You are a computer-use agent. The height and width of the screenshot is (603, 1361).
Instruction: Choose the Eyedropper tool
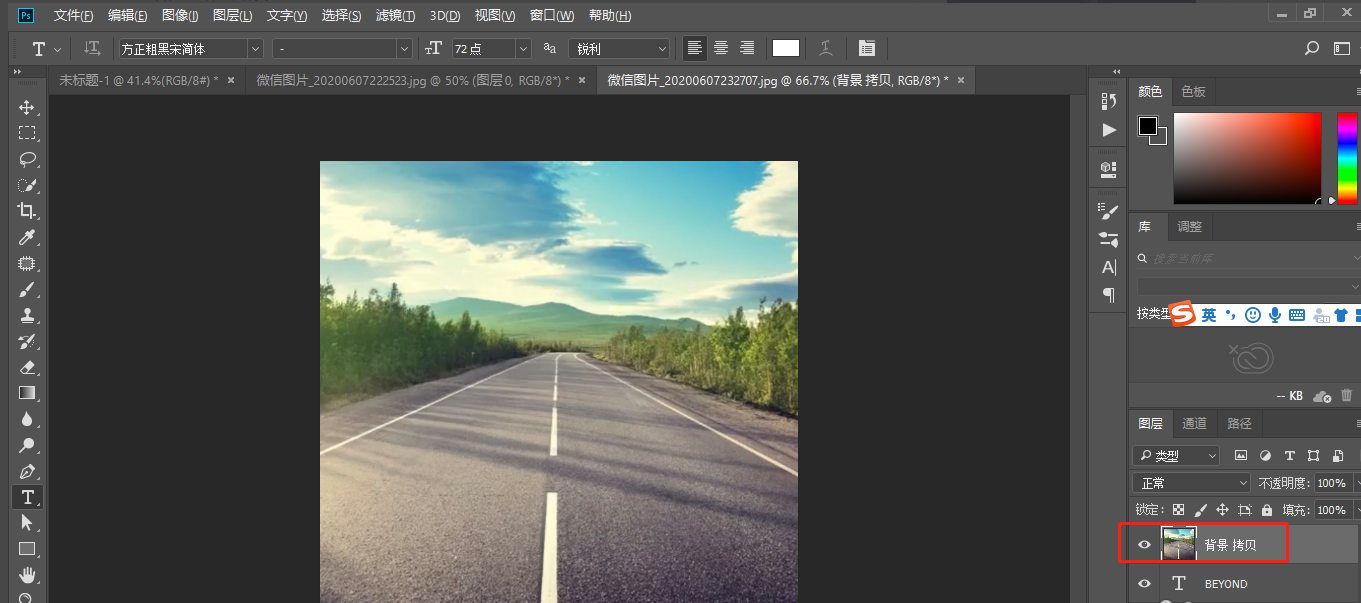[x=27, y=237]
